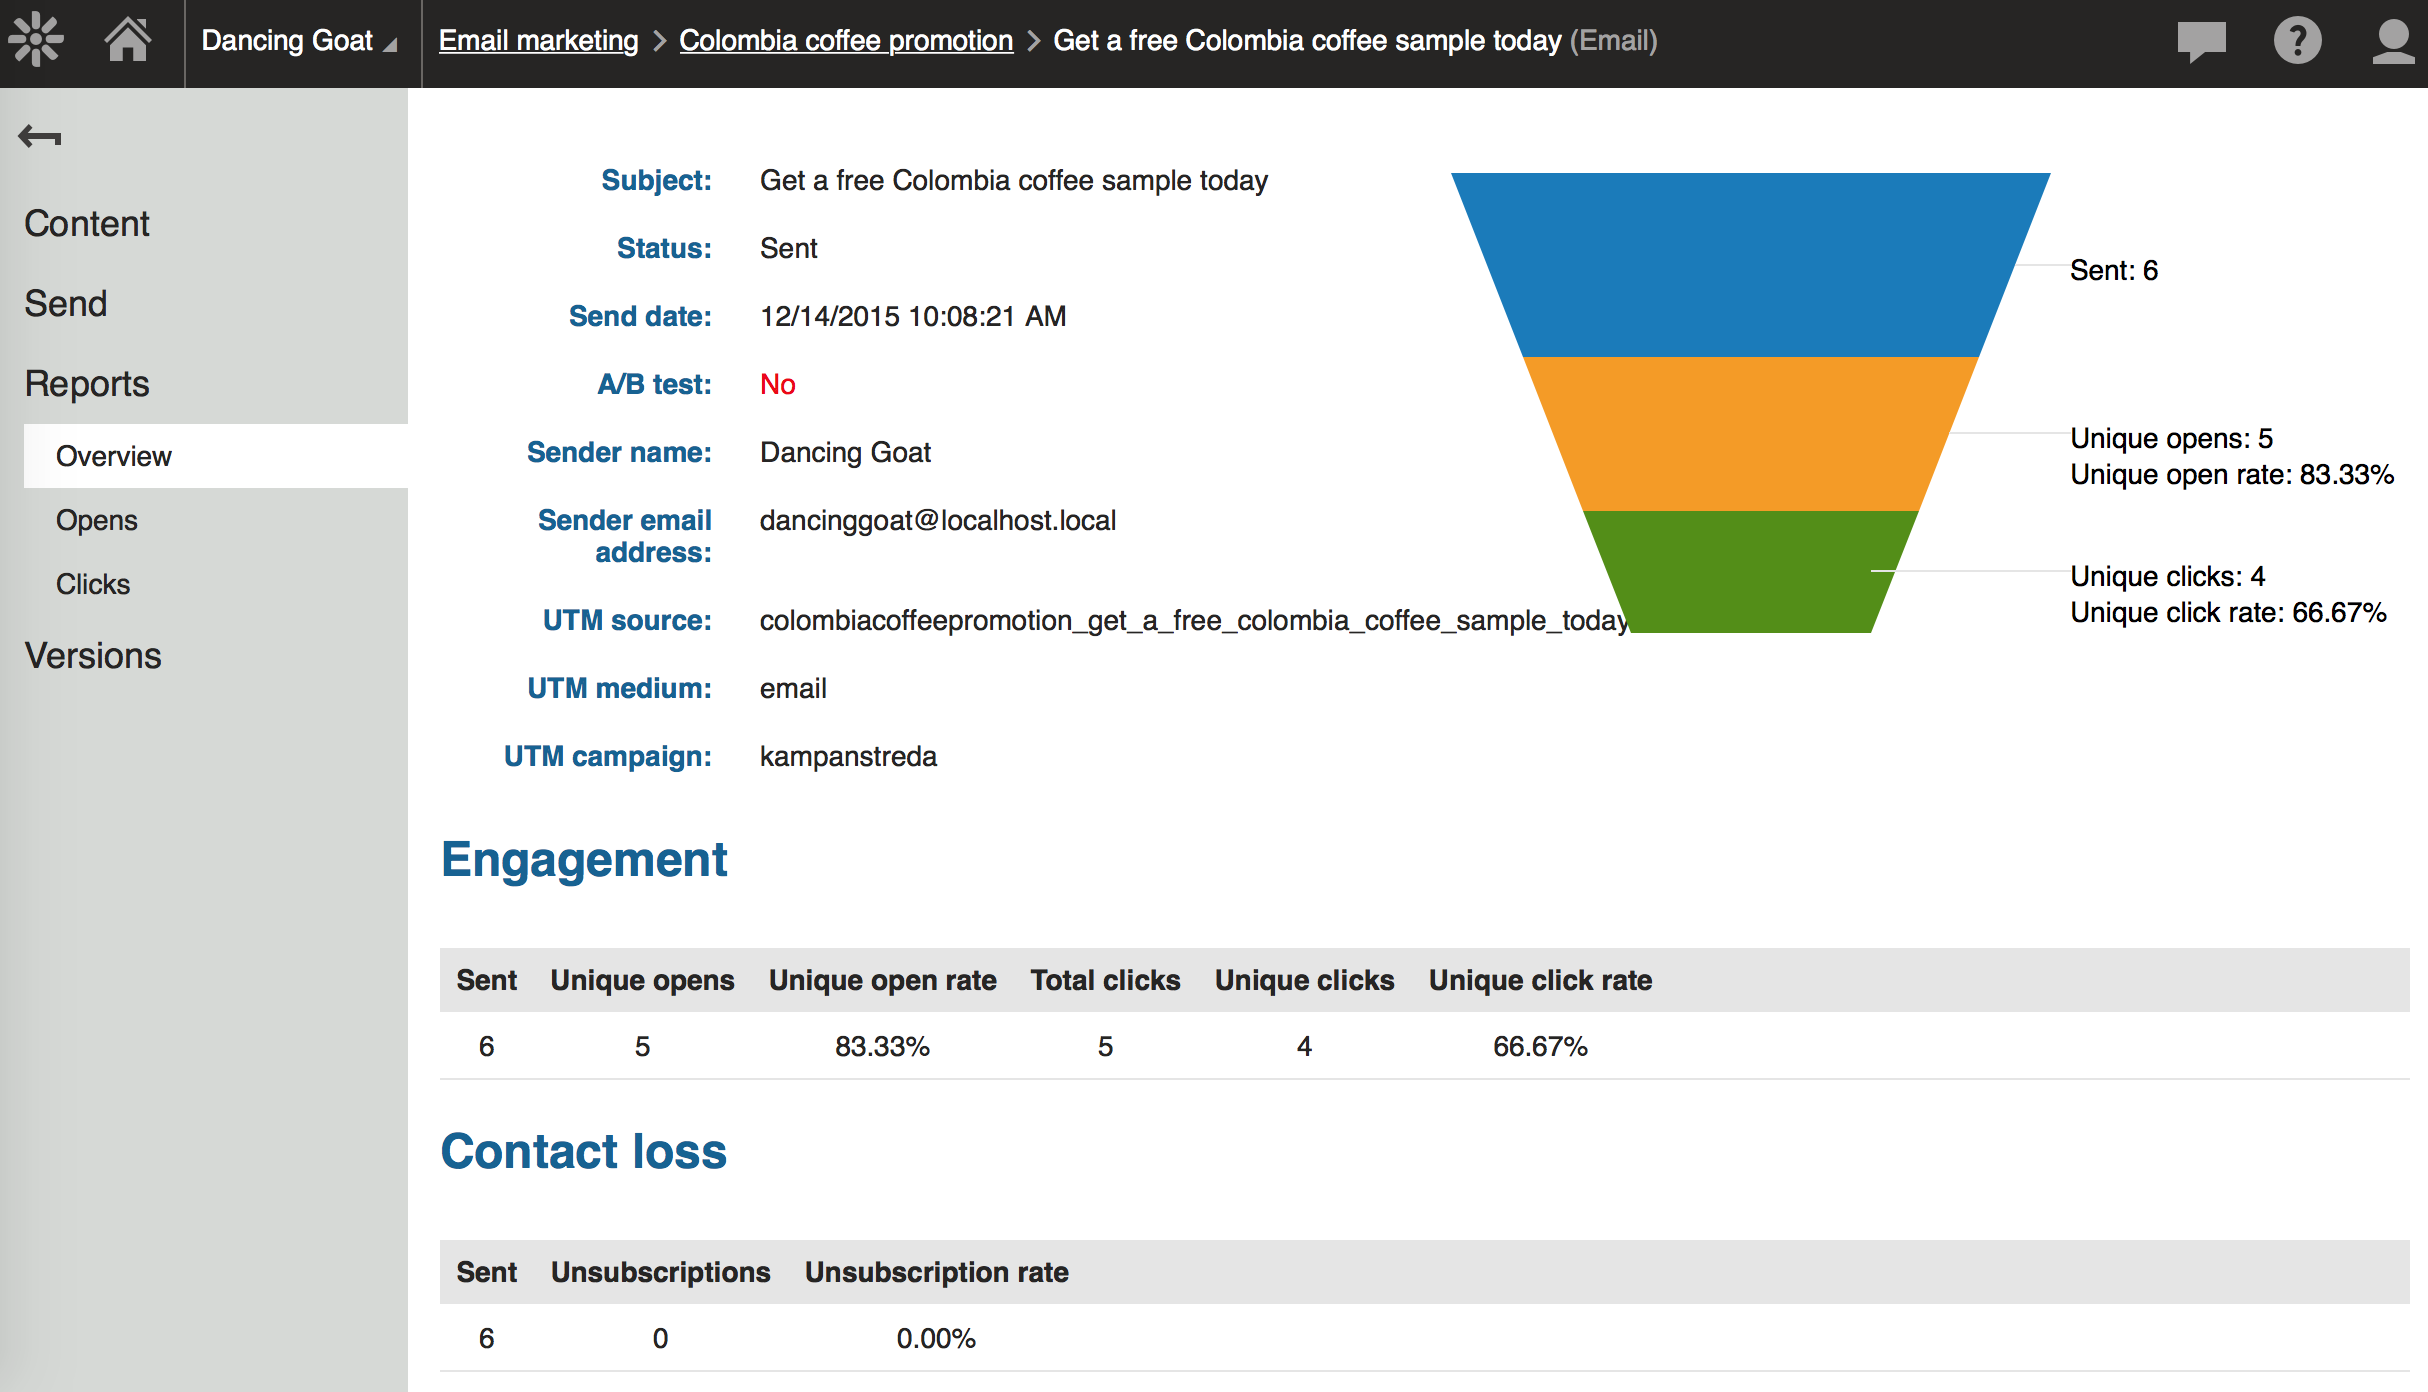The image size is (2428, 1392).
Task: Collapse the Reports section
Action: [x=87, y=383]
